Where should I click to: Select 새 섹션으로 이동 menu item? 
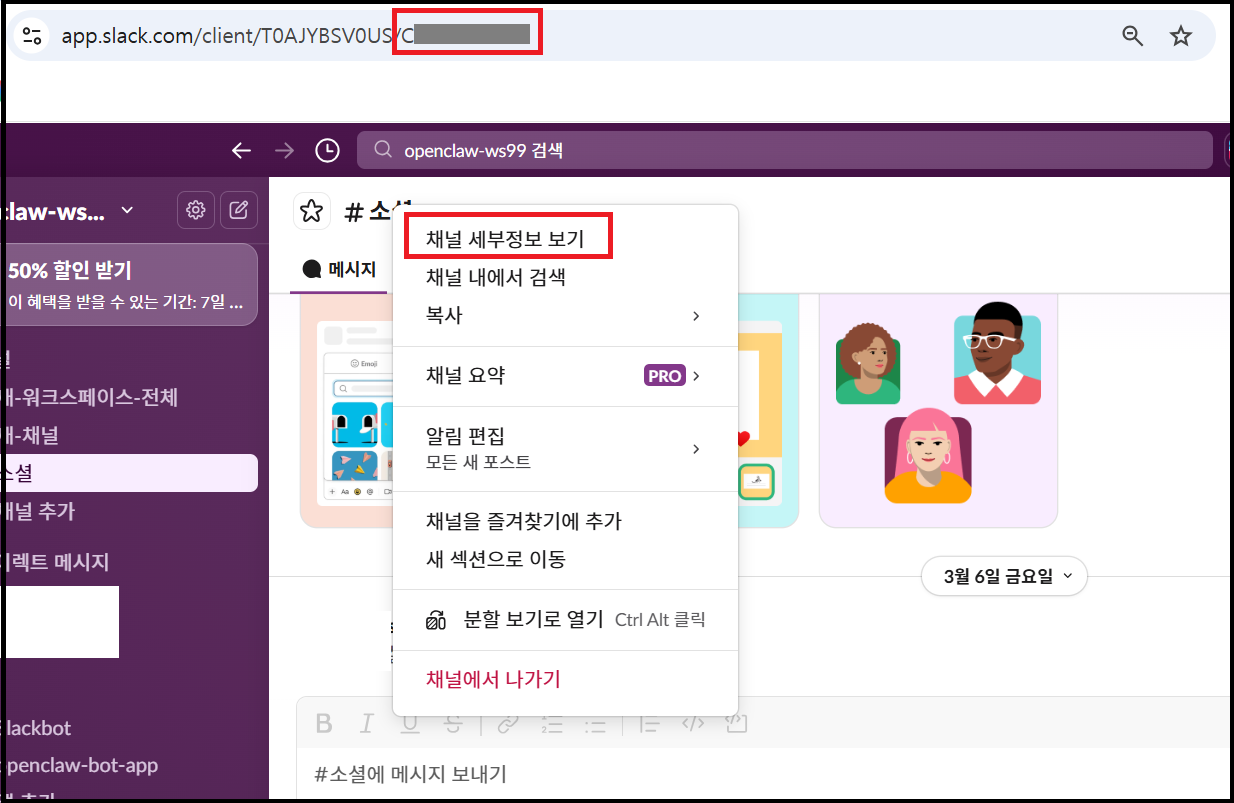[565, 559]
